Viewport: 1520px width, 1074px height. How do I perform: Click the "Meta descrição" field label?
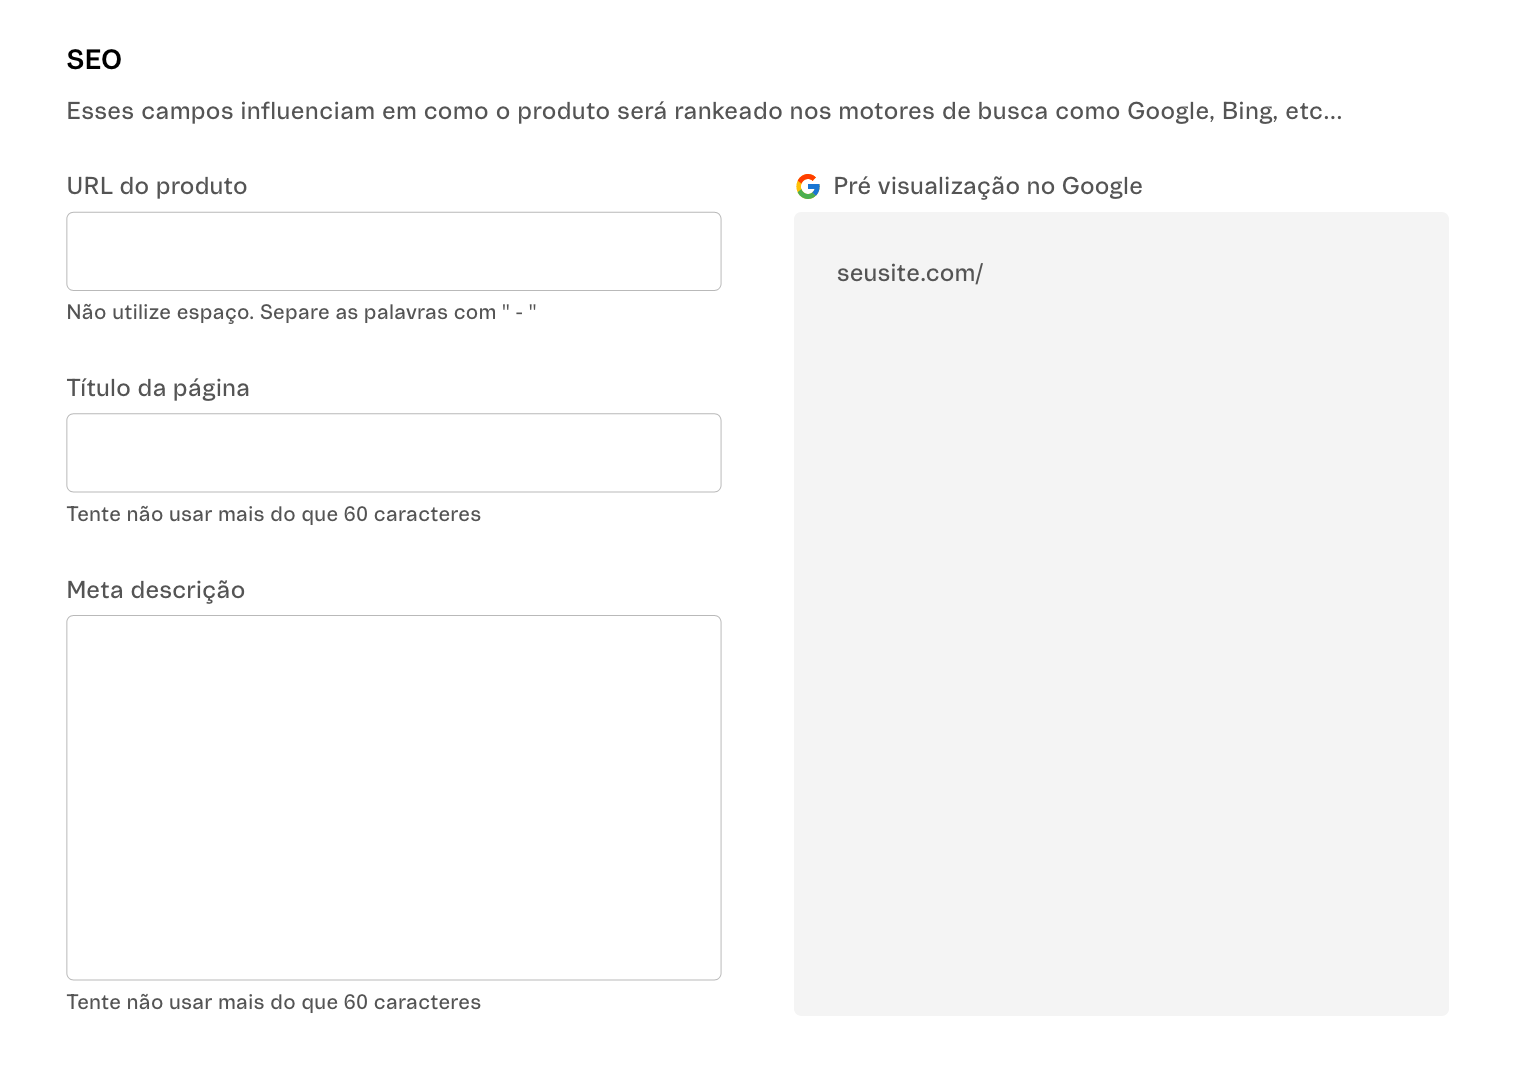156,590
